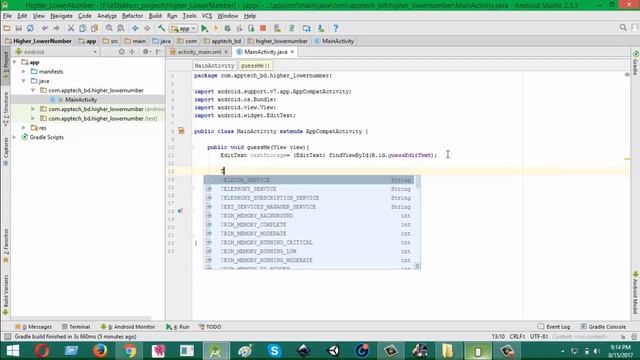Image resolution: width=640 pixels, height=360 pixels.
Task: Click the Save All toolbar icon
Action: pos(18,28)
